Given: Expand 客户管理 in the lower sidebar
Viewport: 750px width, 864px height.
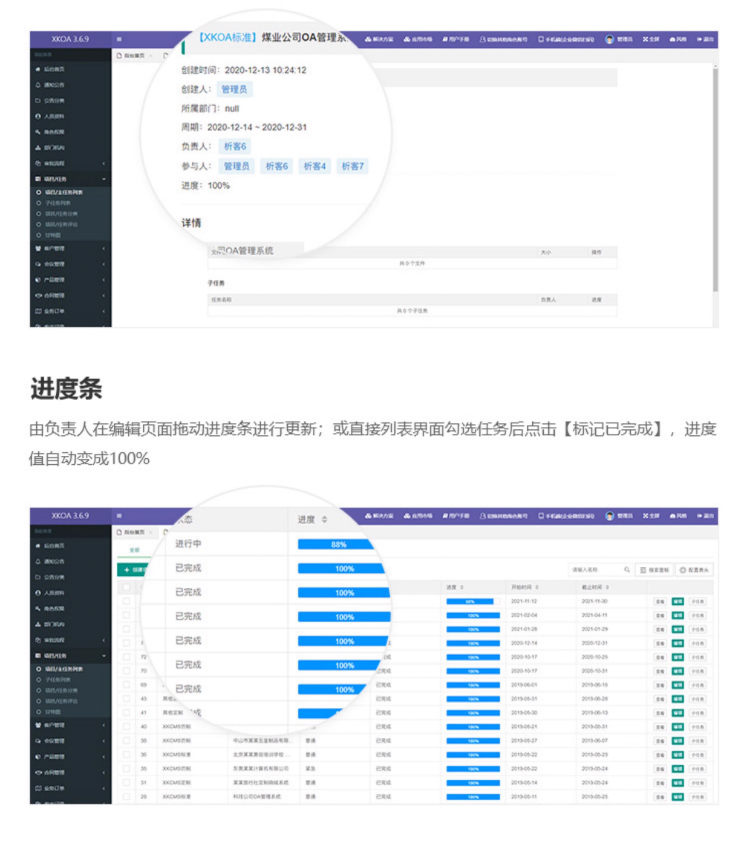Looking at the screenshot, I should [x=72, y=725].
